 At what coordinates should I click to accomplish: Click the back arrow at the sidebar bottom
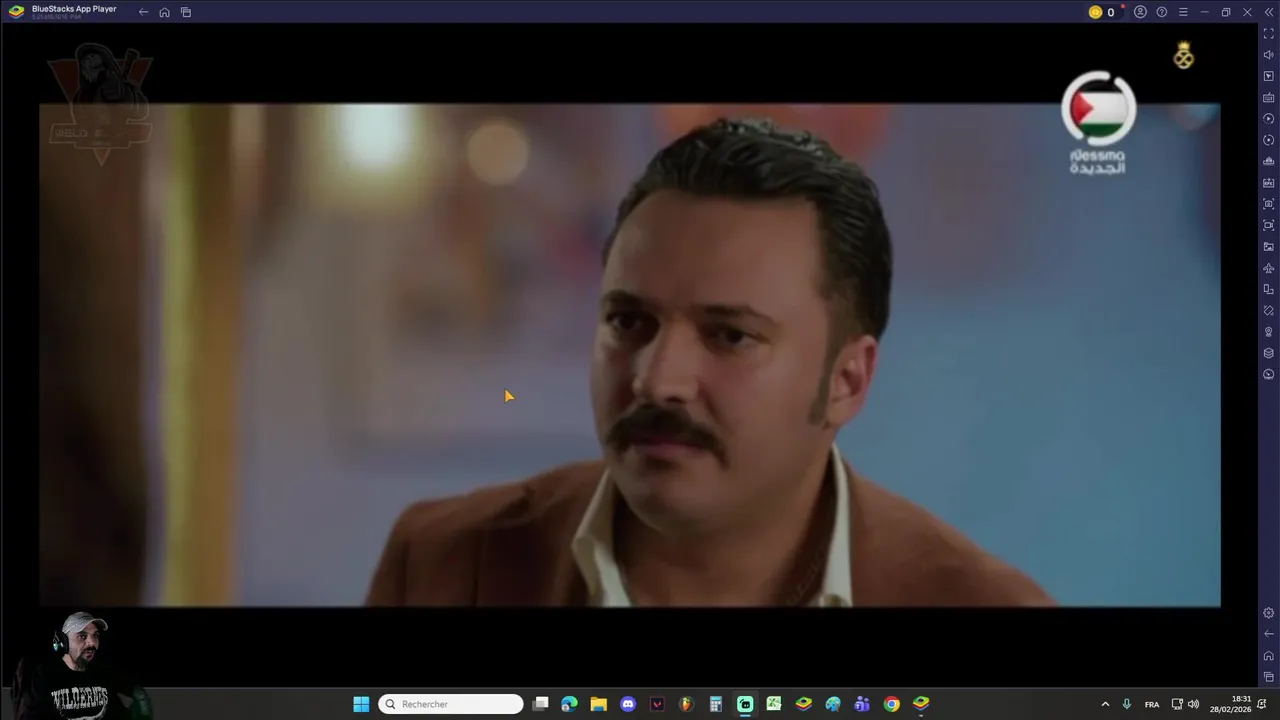click(1269, 634)
